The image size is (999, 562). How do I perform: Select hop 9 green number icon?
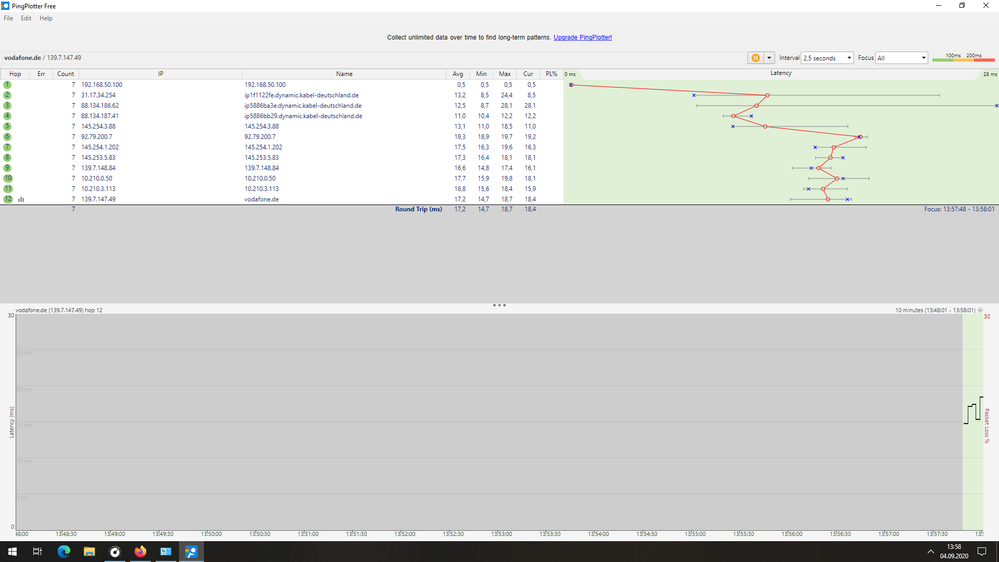pyautogui.click(x=8, y=168)
